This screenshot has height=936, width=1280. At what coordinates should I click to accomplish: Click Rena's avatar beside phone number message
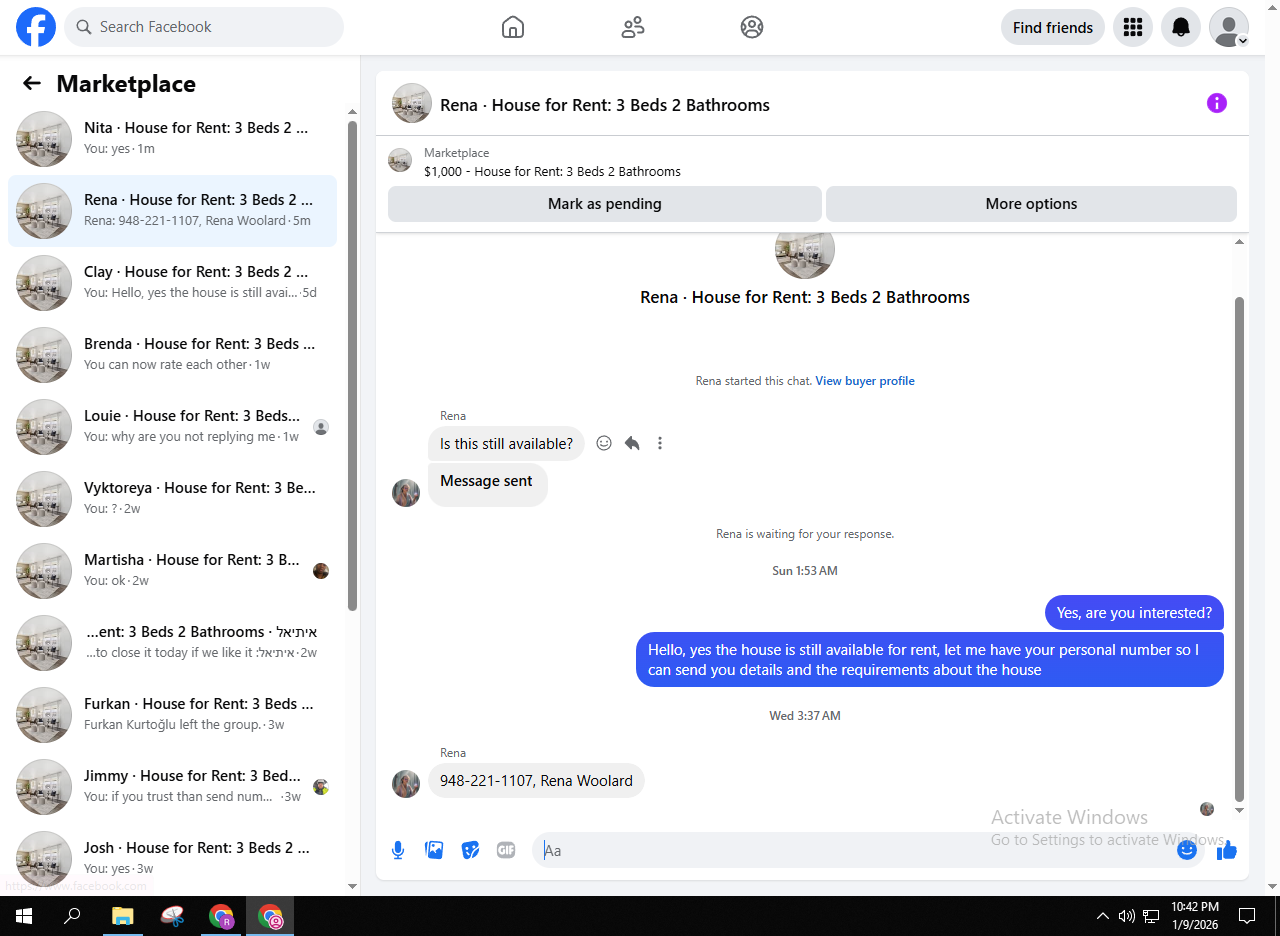(x=406, y=784)
